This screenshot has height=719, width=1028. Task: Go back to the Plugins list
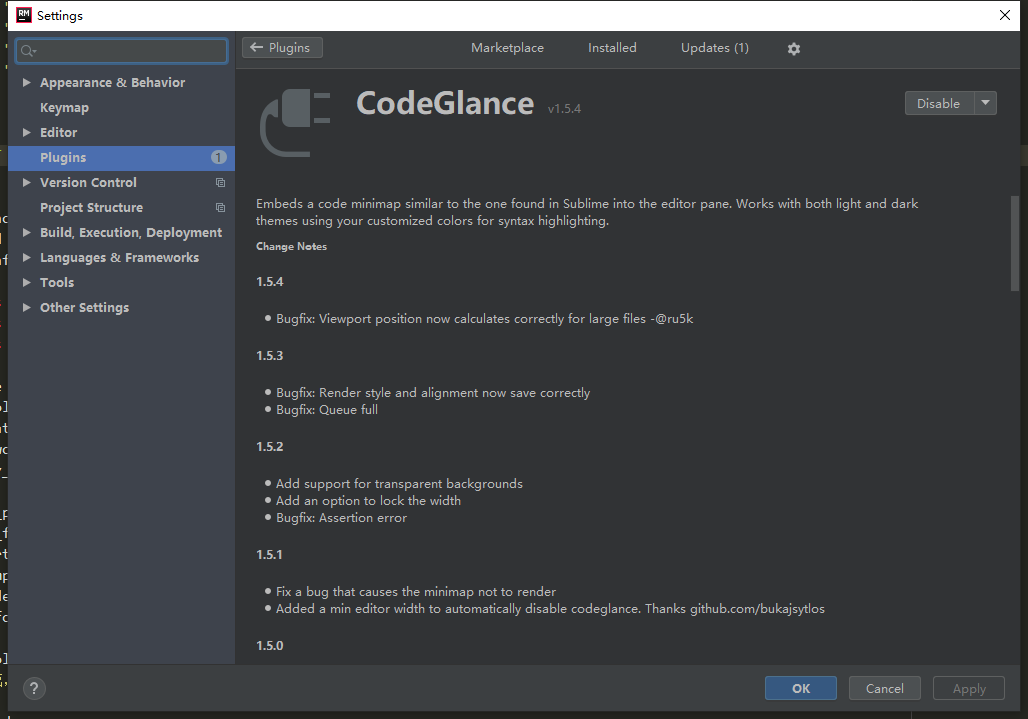[x=282, y=48]
